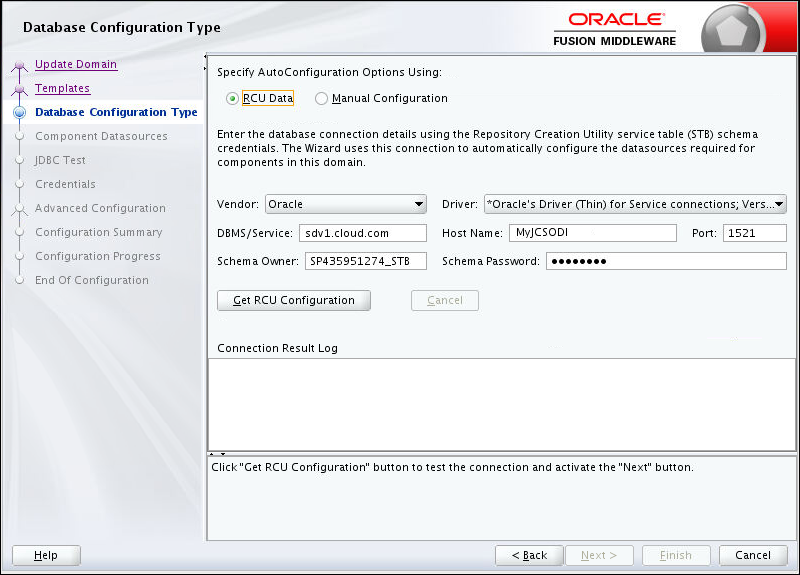Open the Vendor dropdown showing Oracle

coord(345,204)
